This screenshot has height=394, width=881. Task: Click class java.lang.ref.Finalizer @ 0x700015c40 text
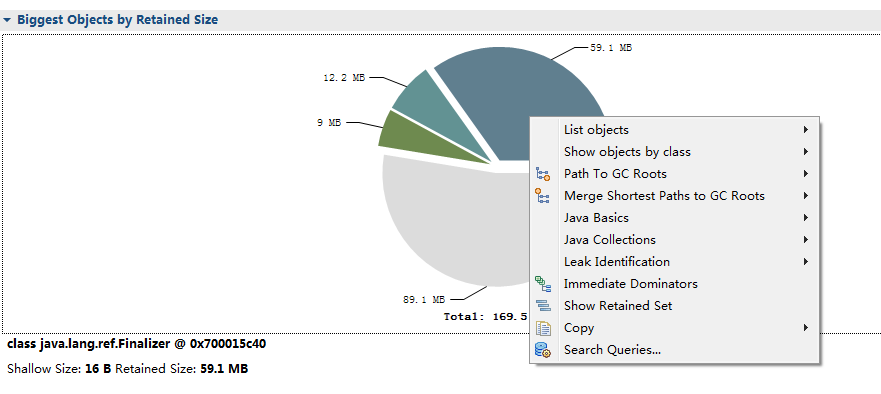point(137,343)
